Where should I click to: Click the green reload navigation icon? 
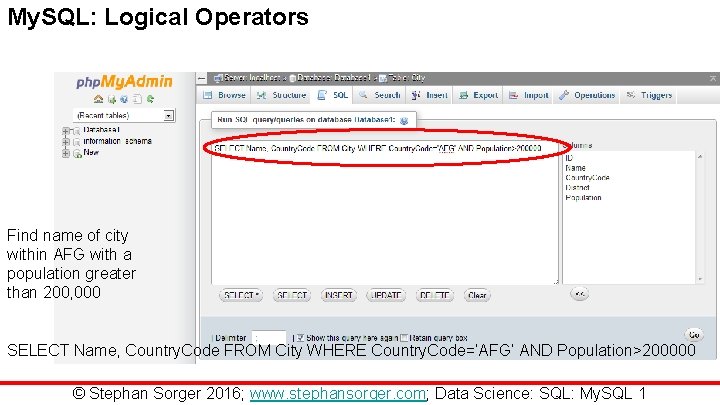pos(150,99)
